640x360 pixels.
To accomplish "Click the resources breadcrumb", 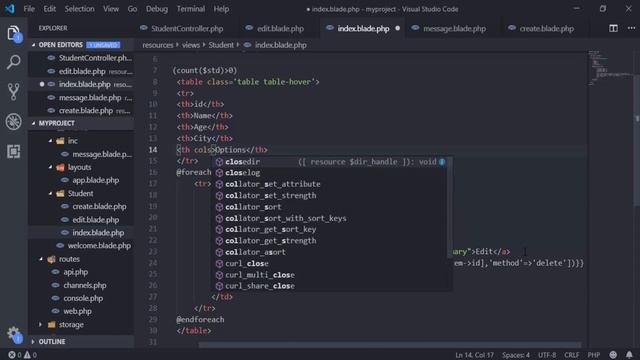I will click(x=158, y=45).
